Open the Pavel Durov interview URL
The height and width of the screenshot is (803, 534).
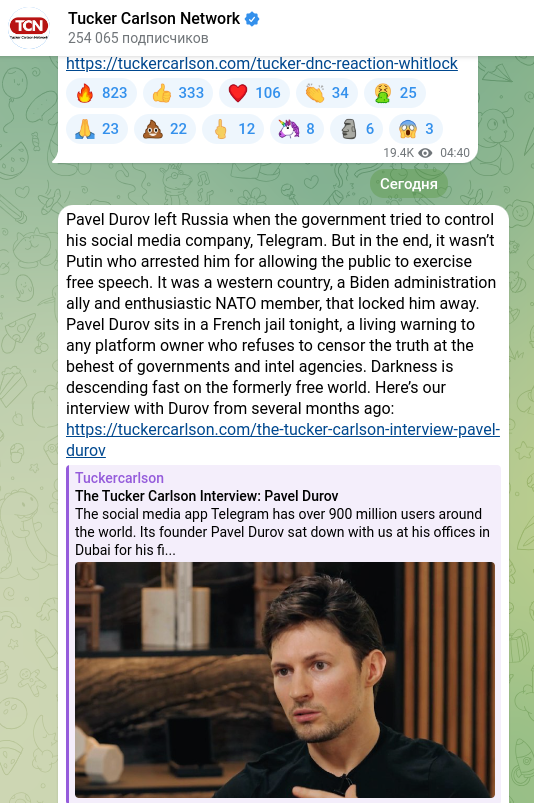coord(283,439)
